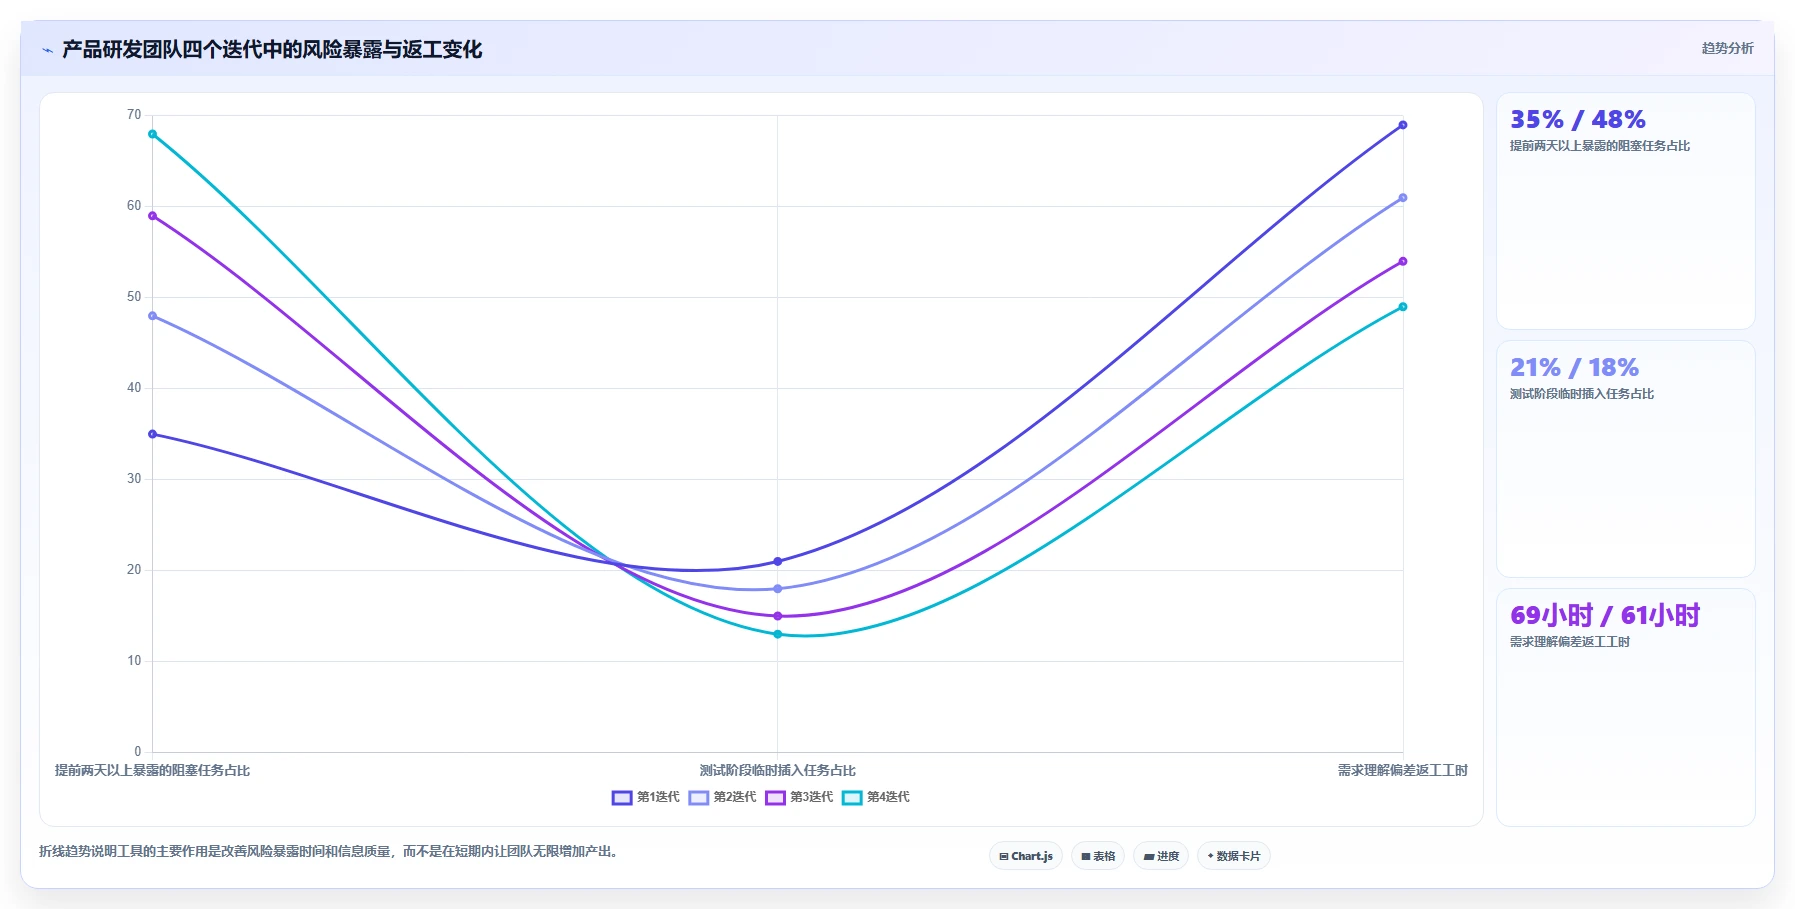Image resolution: width=1795 pixels, height=909 pixels.
Task: Toggle 第1迭代 series in chart legend
Action: pyautogui.click(x=646, y=797)
